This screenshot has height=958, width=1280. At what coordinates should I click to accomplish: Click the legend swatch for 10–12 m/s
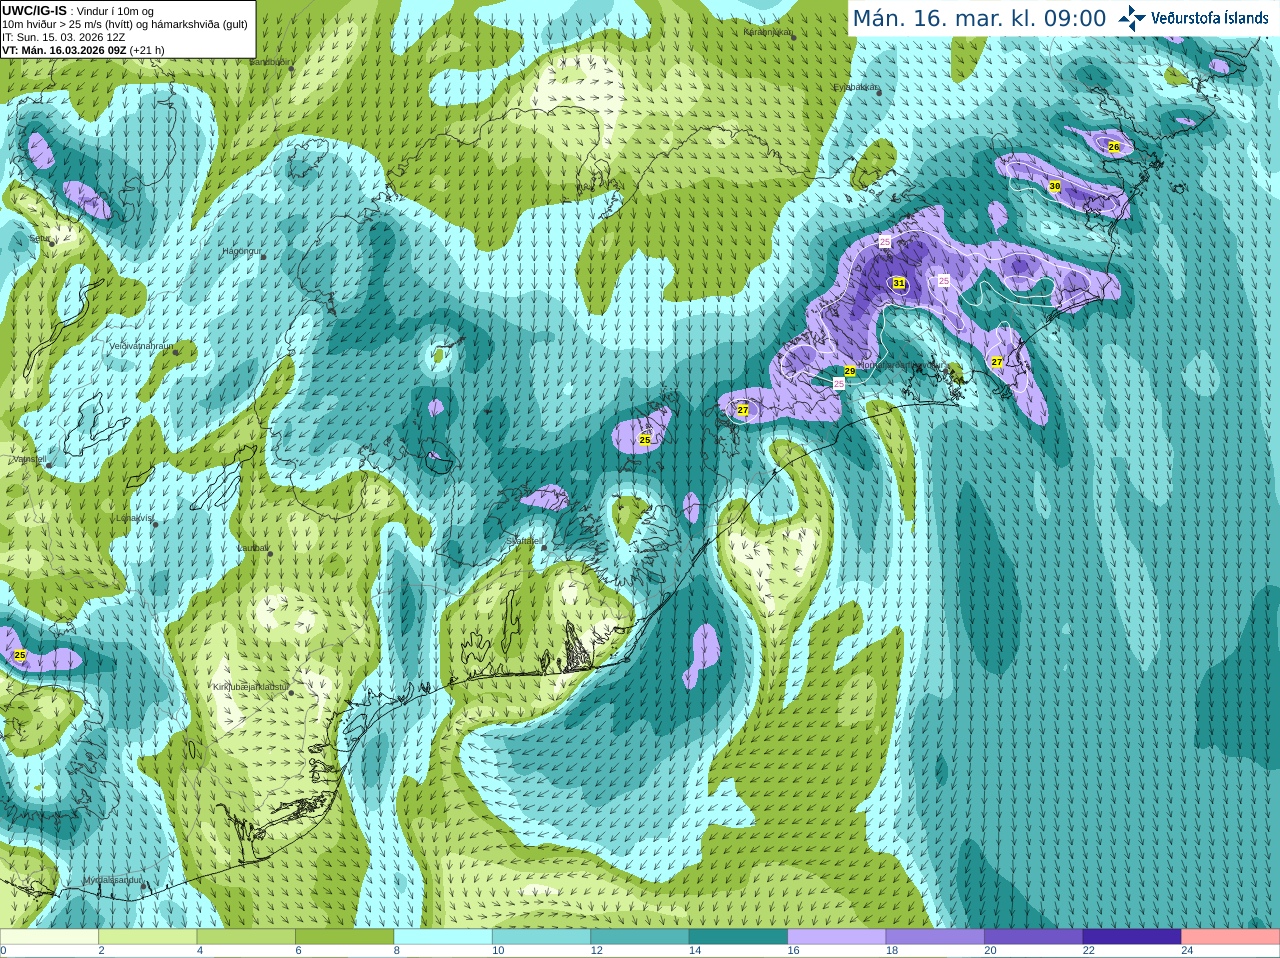point(541,937)
